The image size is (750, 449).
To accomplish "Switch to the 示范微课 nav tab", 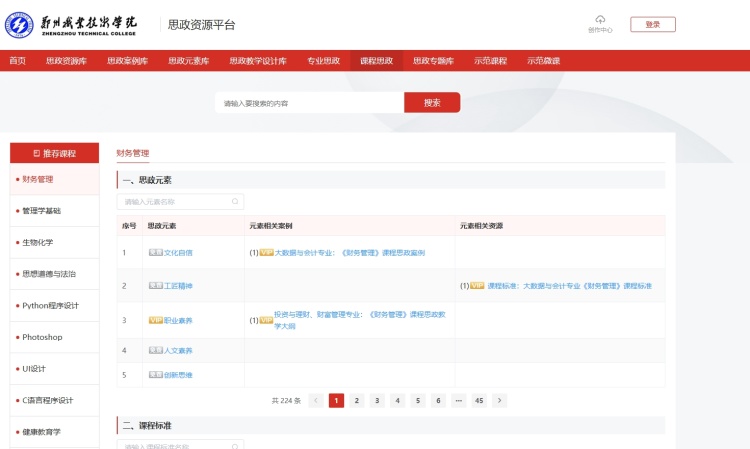I will 543,61.
